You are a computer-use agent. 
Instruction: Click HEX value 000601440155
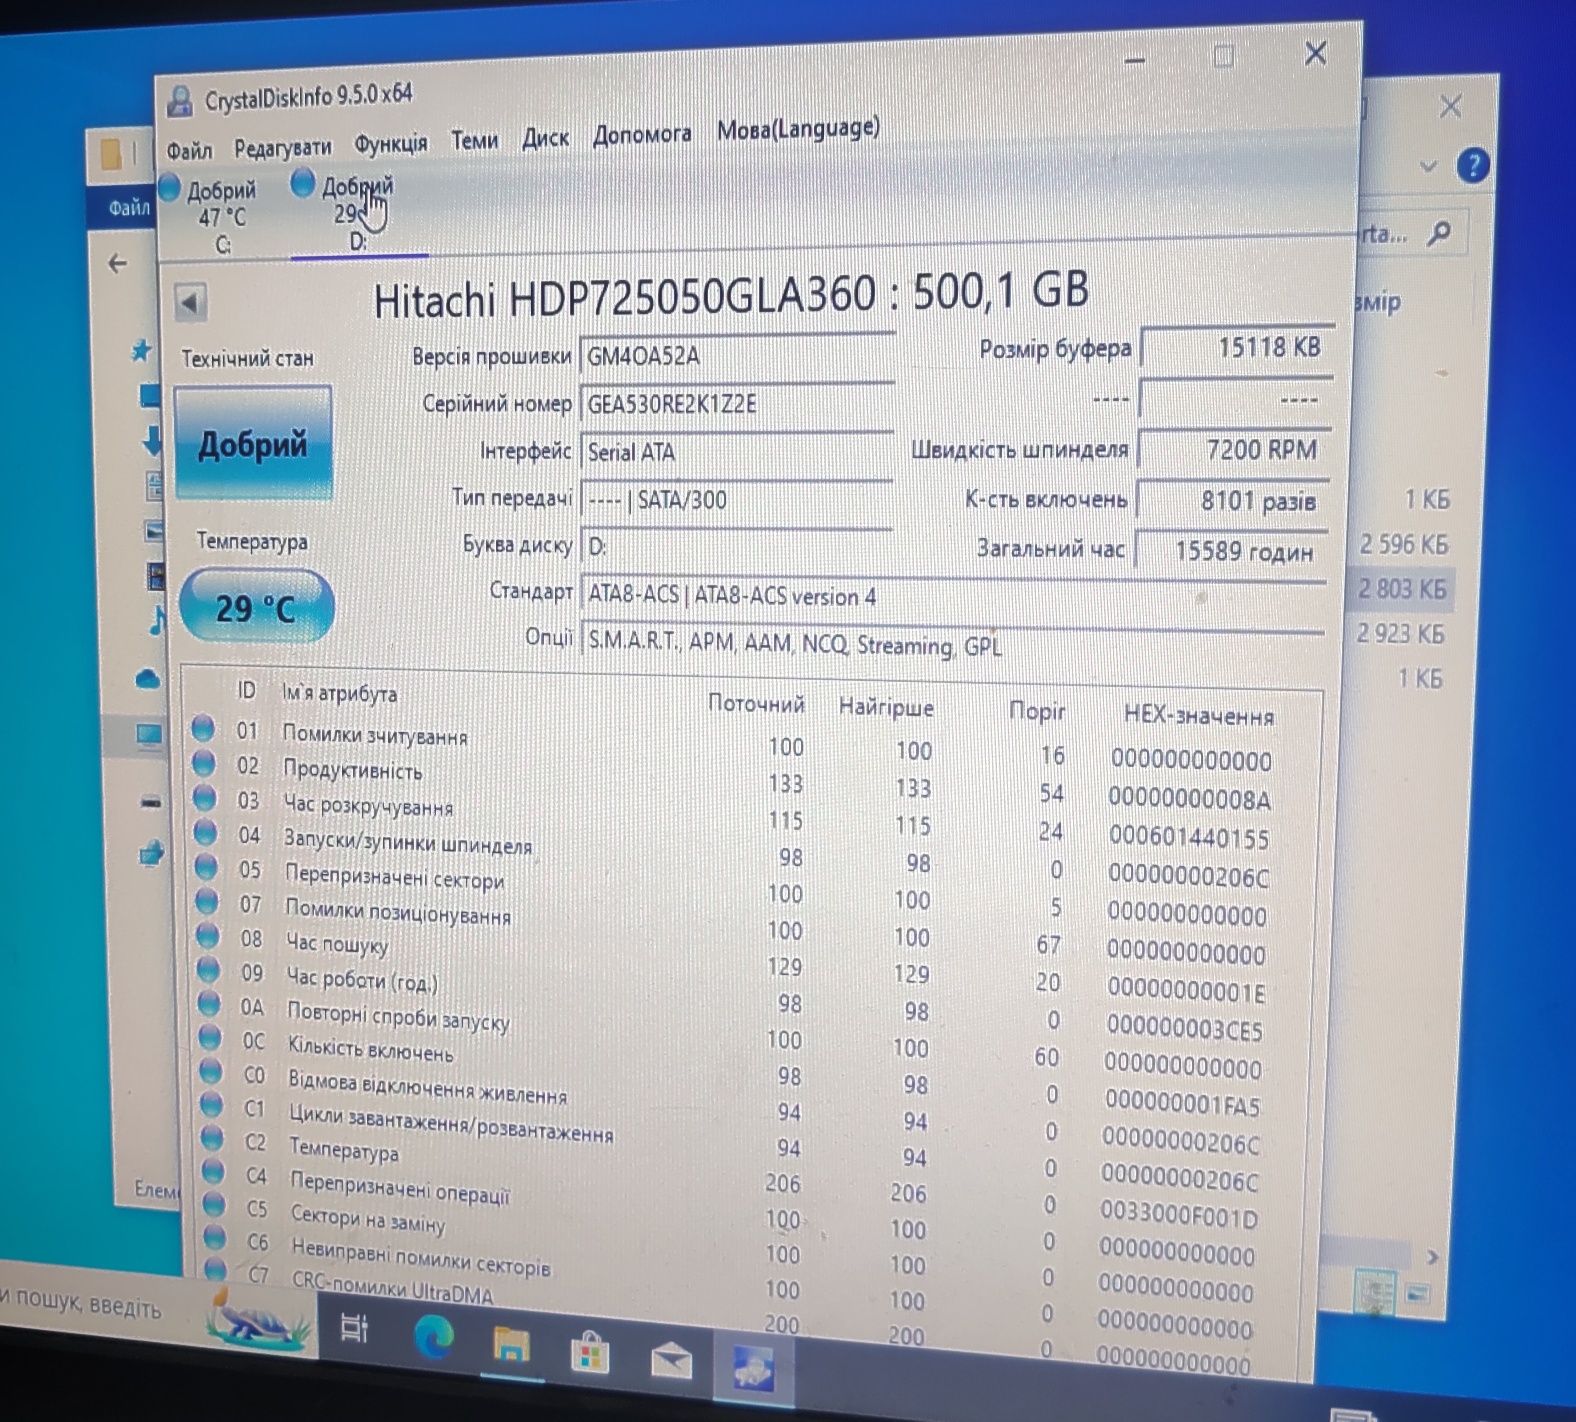click(1188, 838)
